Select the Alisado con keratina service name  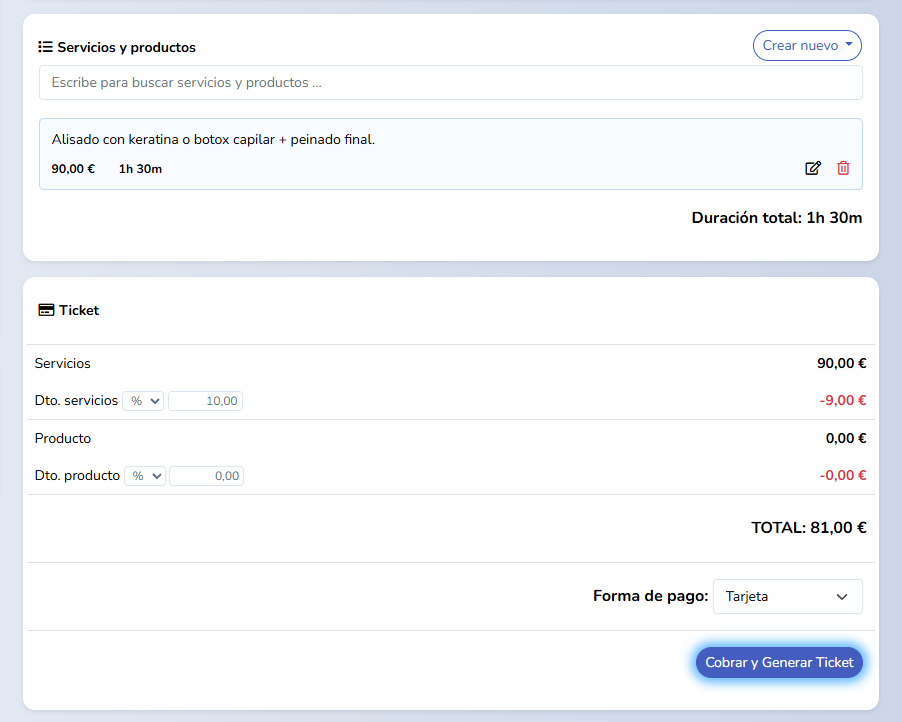click(213, 139)
